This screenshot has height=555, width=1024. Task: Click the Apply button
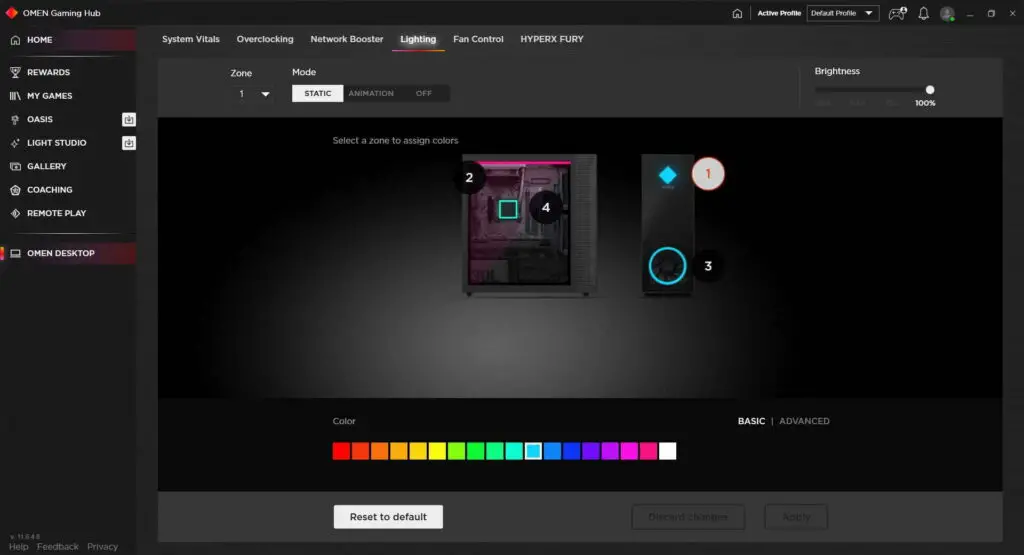(x=796, y=517)
